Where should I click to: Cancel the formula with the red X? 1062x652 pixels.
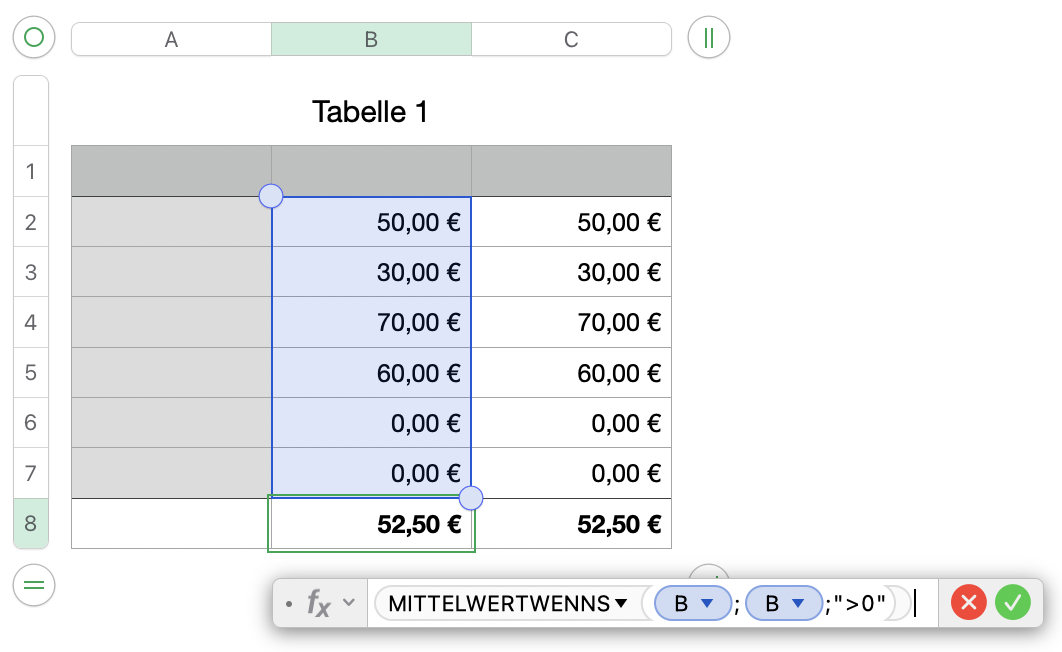tap(969, 602)
